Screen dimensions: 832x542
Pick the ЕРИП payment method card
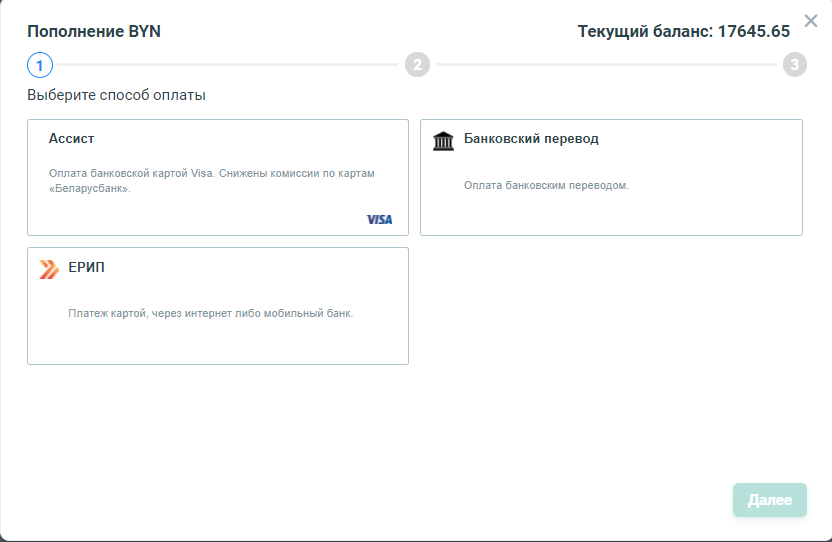(218, 306)
